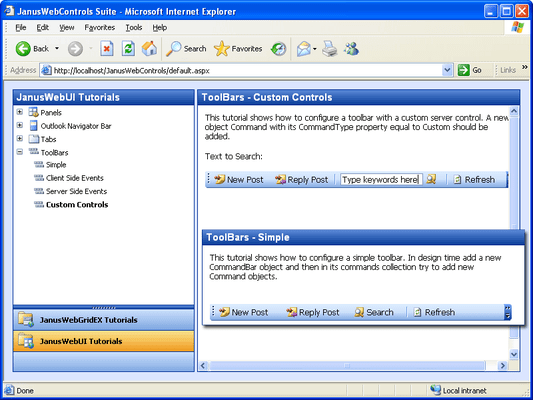
Task: Open the Edit menu
Action: click(42, 28)
